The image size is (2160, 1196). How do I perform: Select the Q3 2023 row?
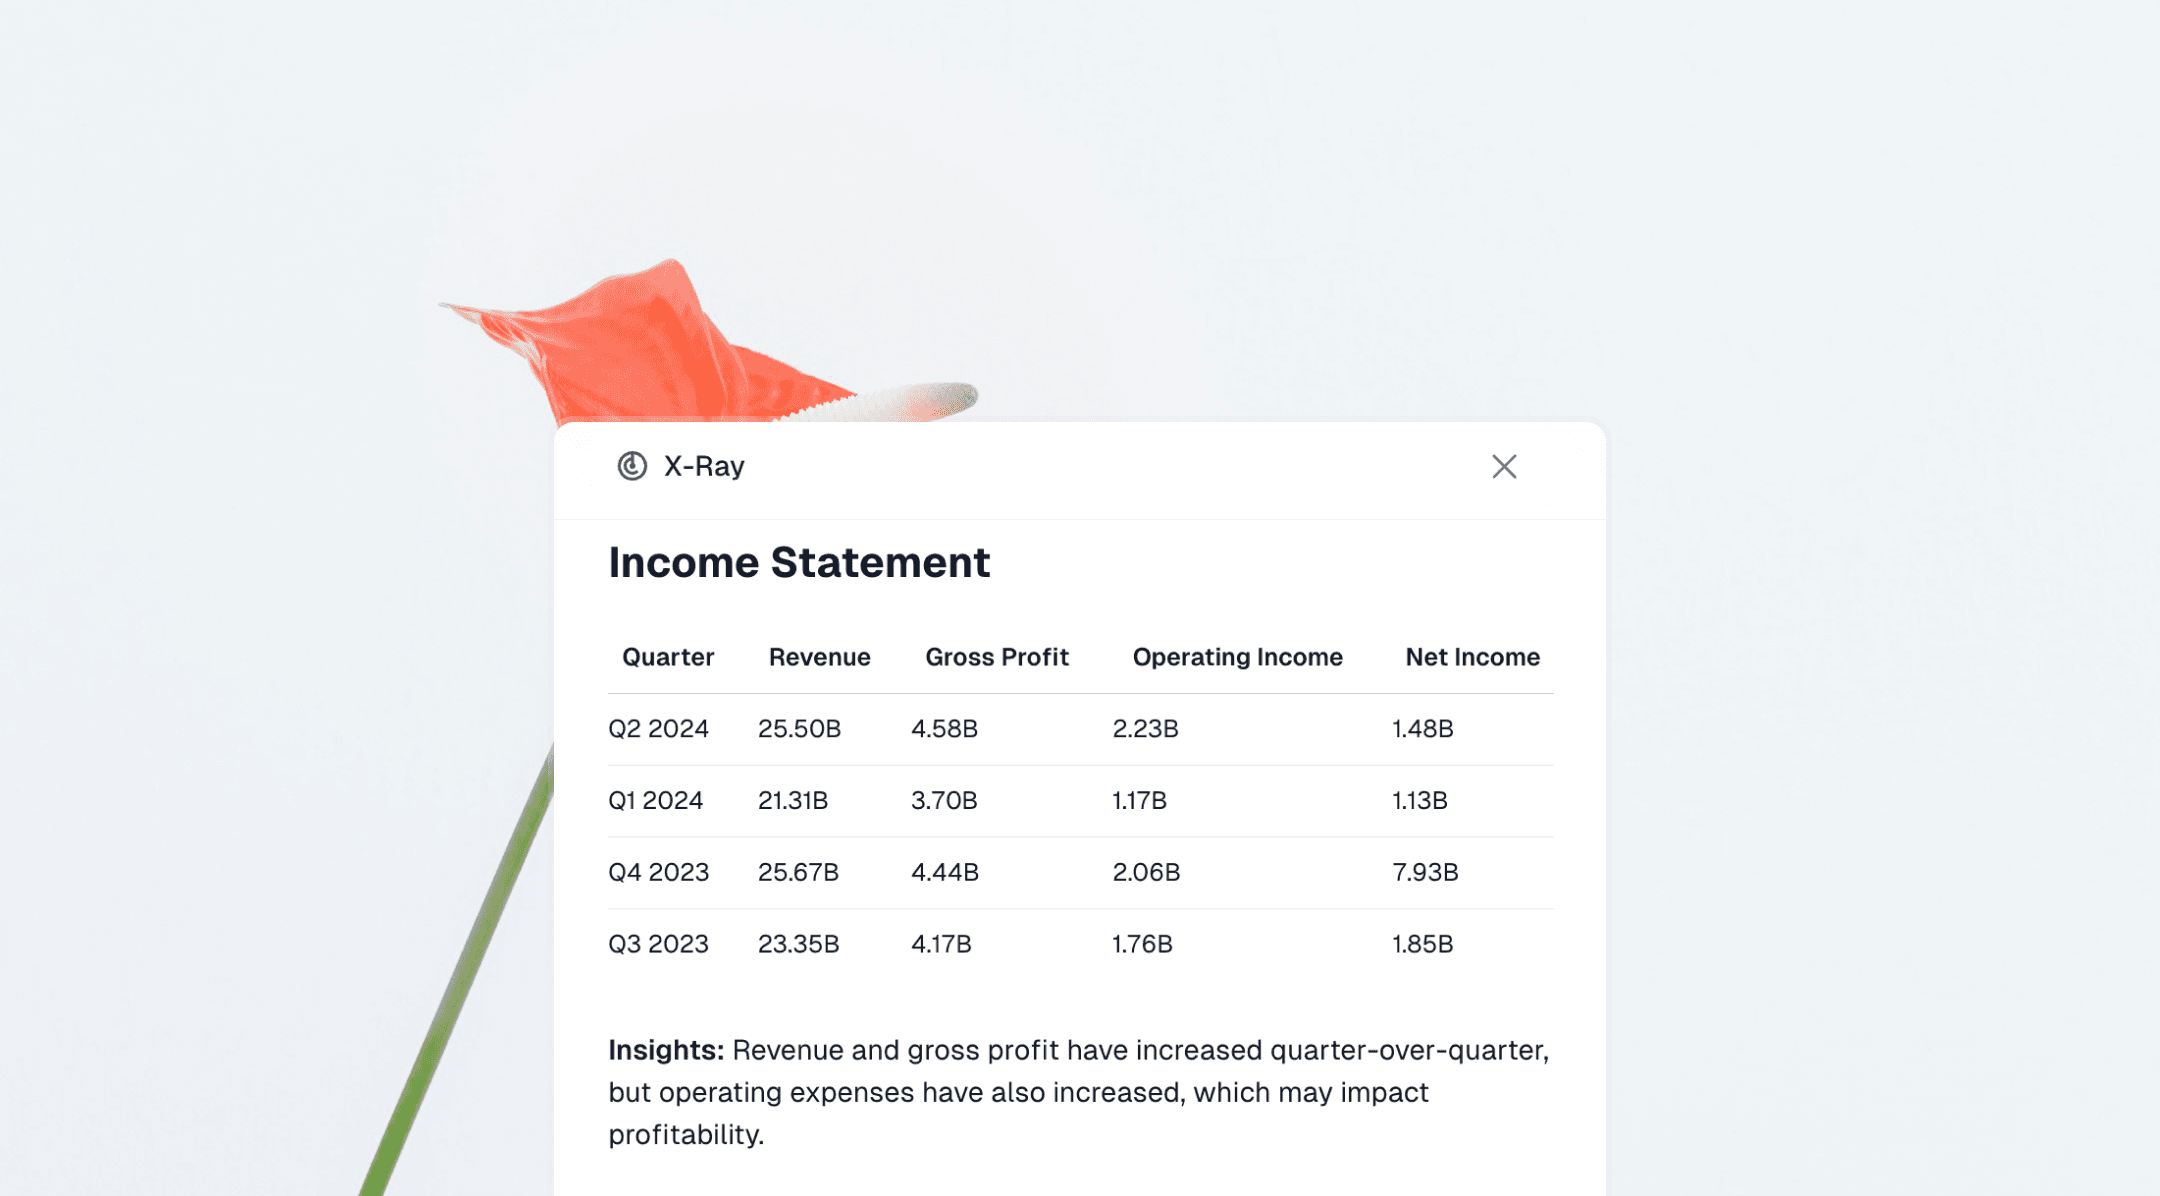click(659, 943)
